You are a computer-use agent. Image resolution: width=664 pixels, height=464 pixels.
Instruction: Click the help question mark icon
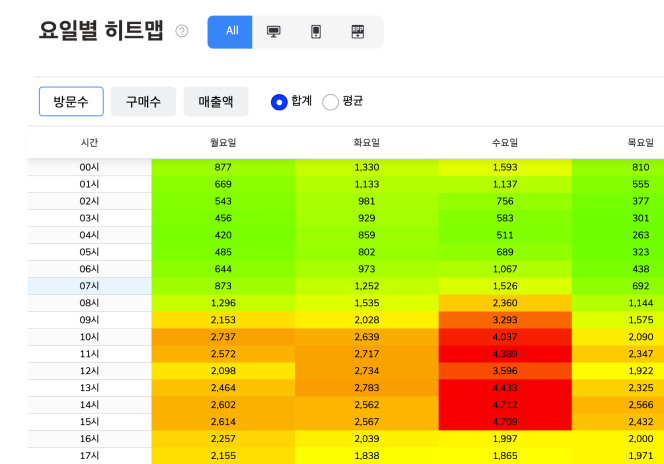[x=182, y=31]
